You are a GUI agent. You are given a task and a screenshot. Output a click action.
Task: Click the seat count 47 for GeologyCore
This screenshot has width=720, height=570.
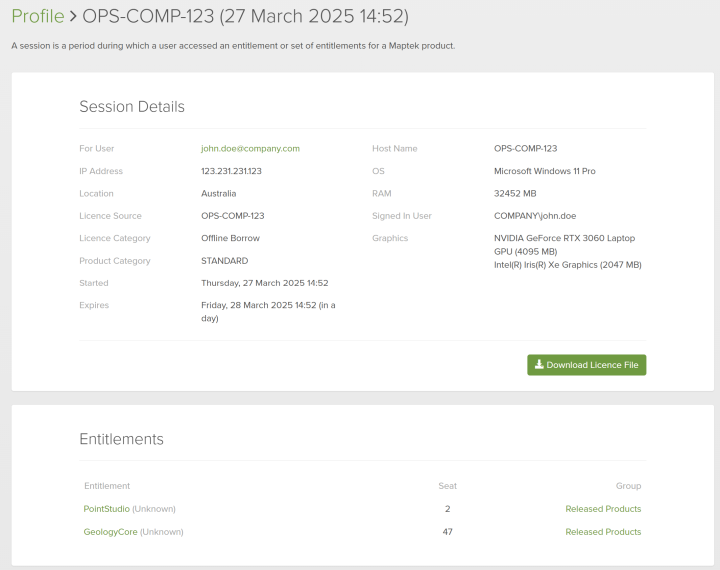point(447,532)
